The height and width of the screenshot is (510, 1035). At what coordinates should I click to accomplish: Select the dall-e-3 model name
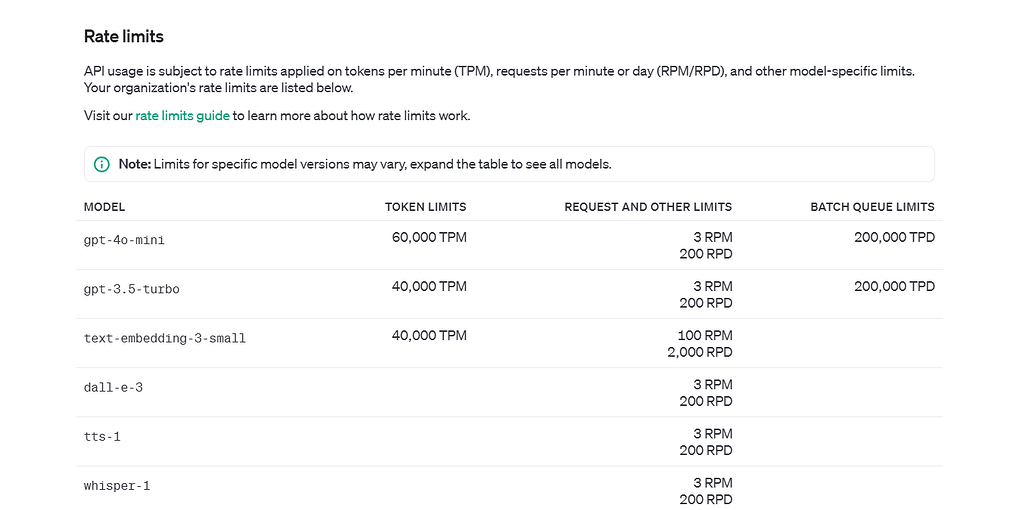click(113, 388)
